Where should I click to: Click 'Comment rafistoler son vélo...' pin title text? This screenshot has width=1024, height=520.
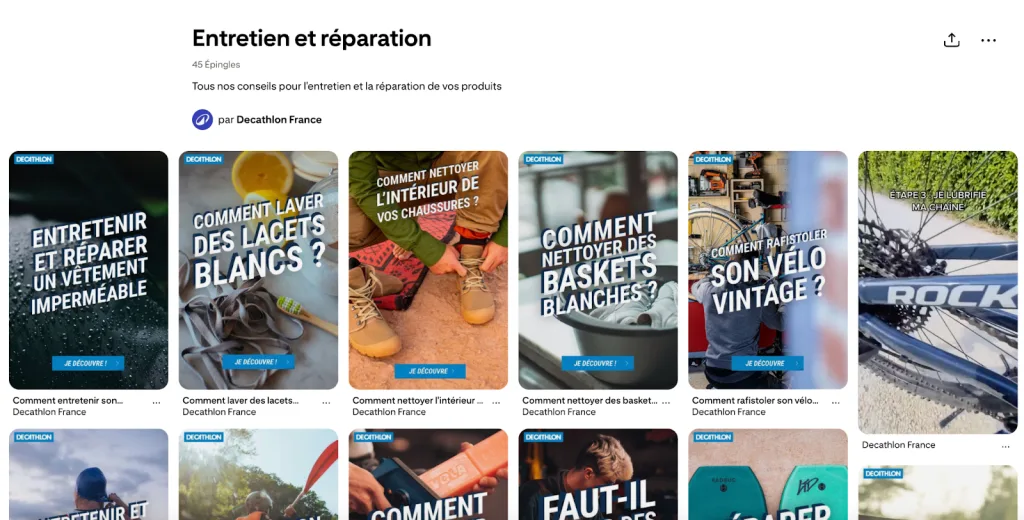tap(755, 400)
